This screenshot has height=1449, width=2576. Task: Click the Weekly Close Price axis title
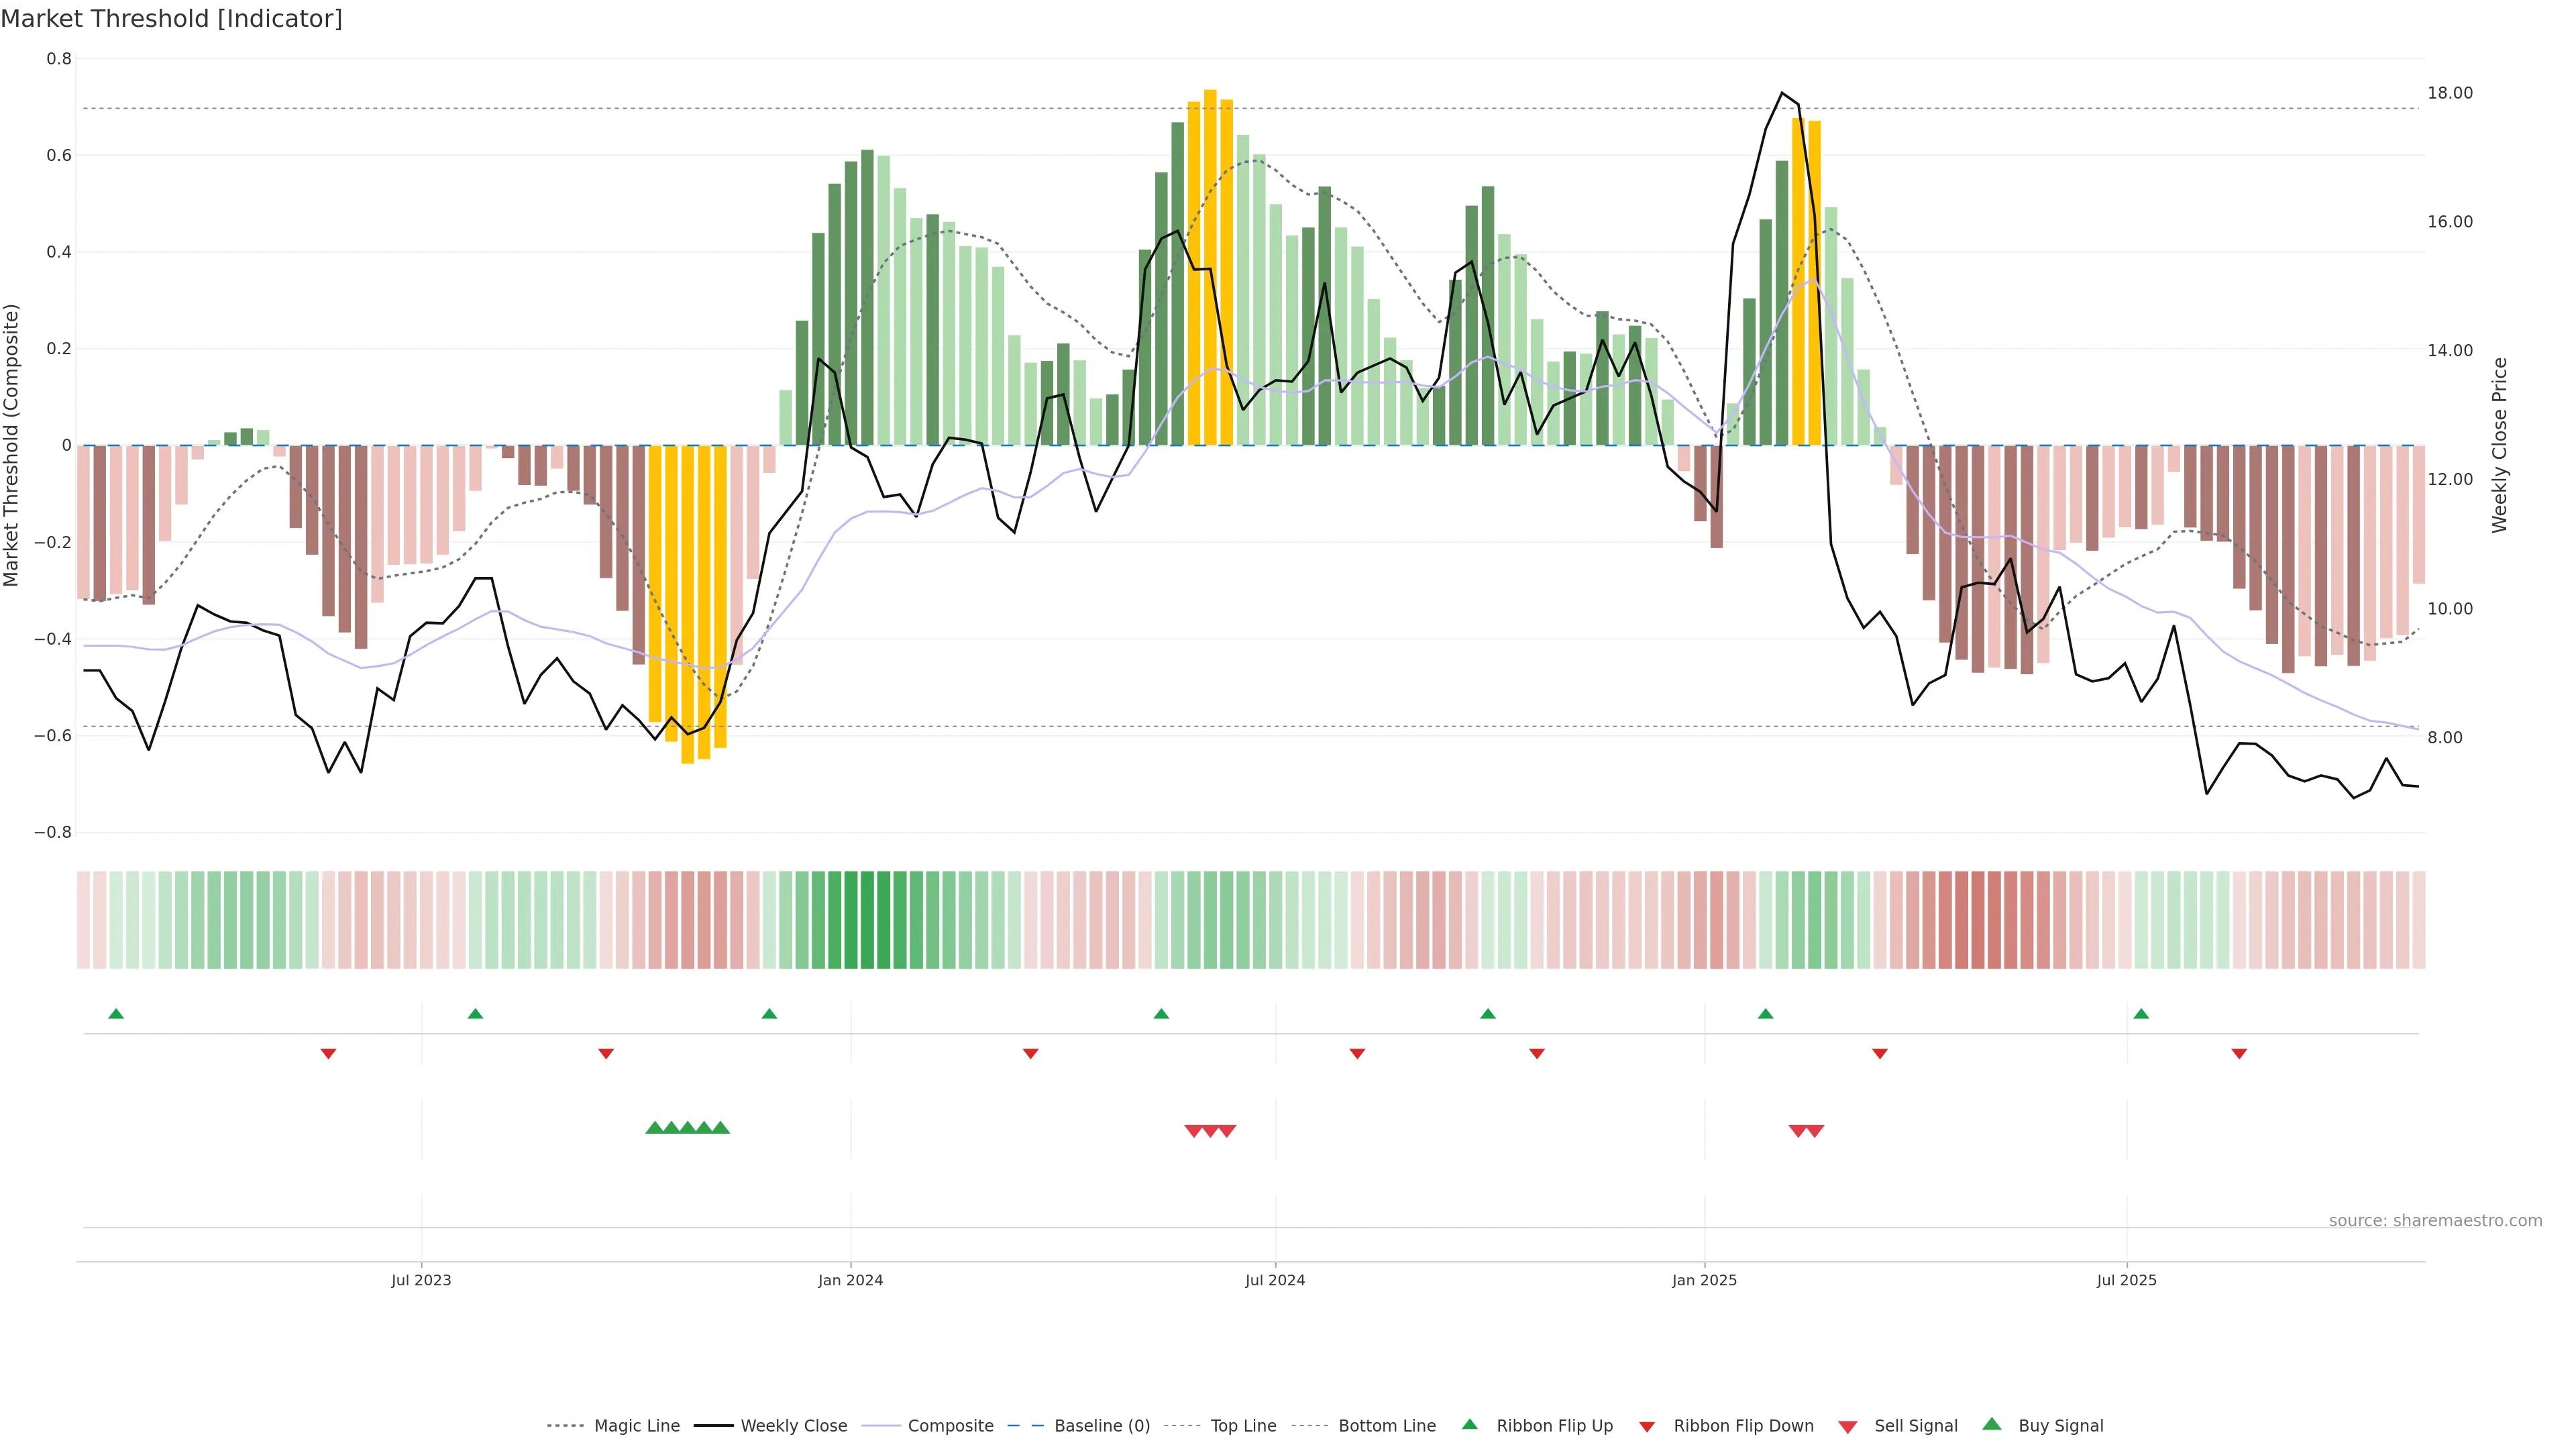[2500, 445]
